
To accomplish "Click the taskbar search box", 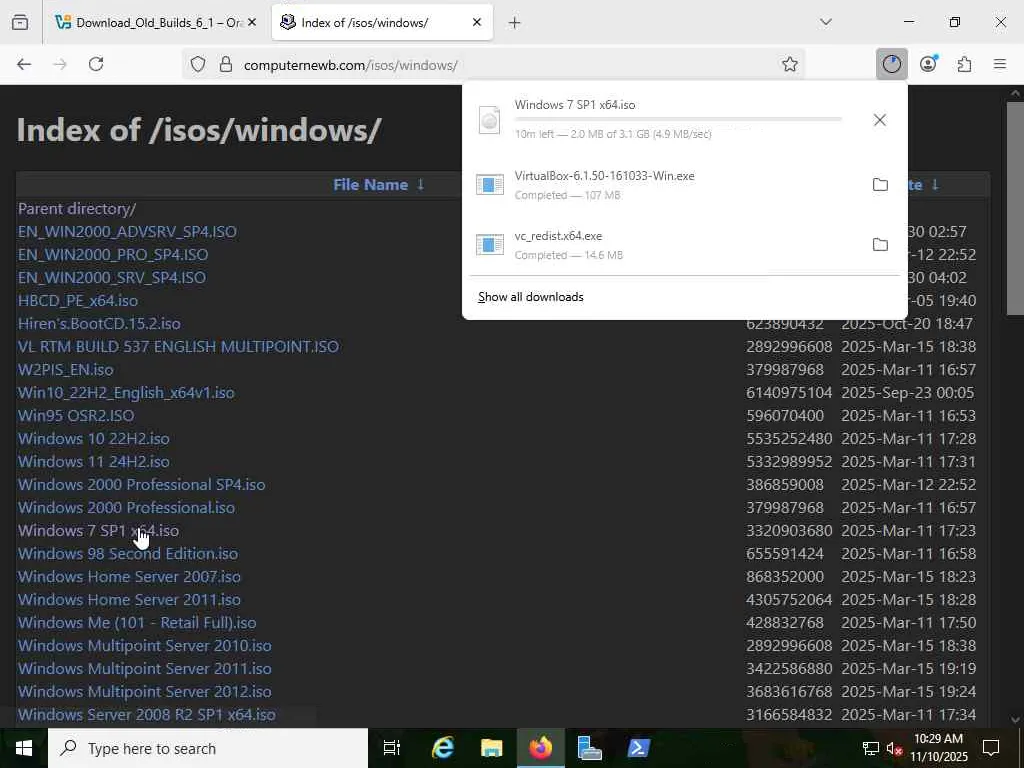I will (x=208, y=748).
